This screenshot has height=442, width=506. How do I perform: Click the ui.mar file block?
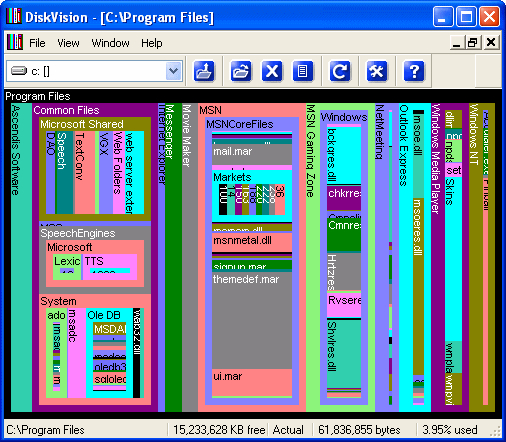click(252, 382)
